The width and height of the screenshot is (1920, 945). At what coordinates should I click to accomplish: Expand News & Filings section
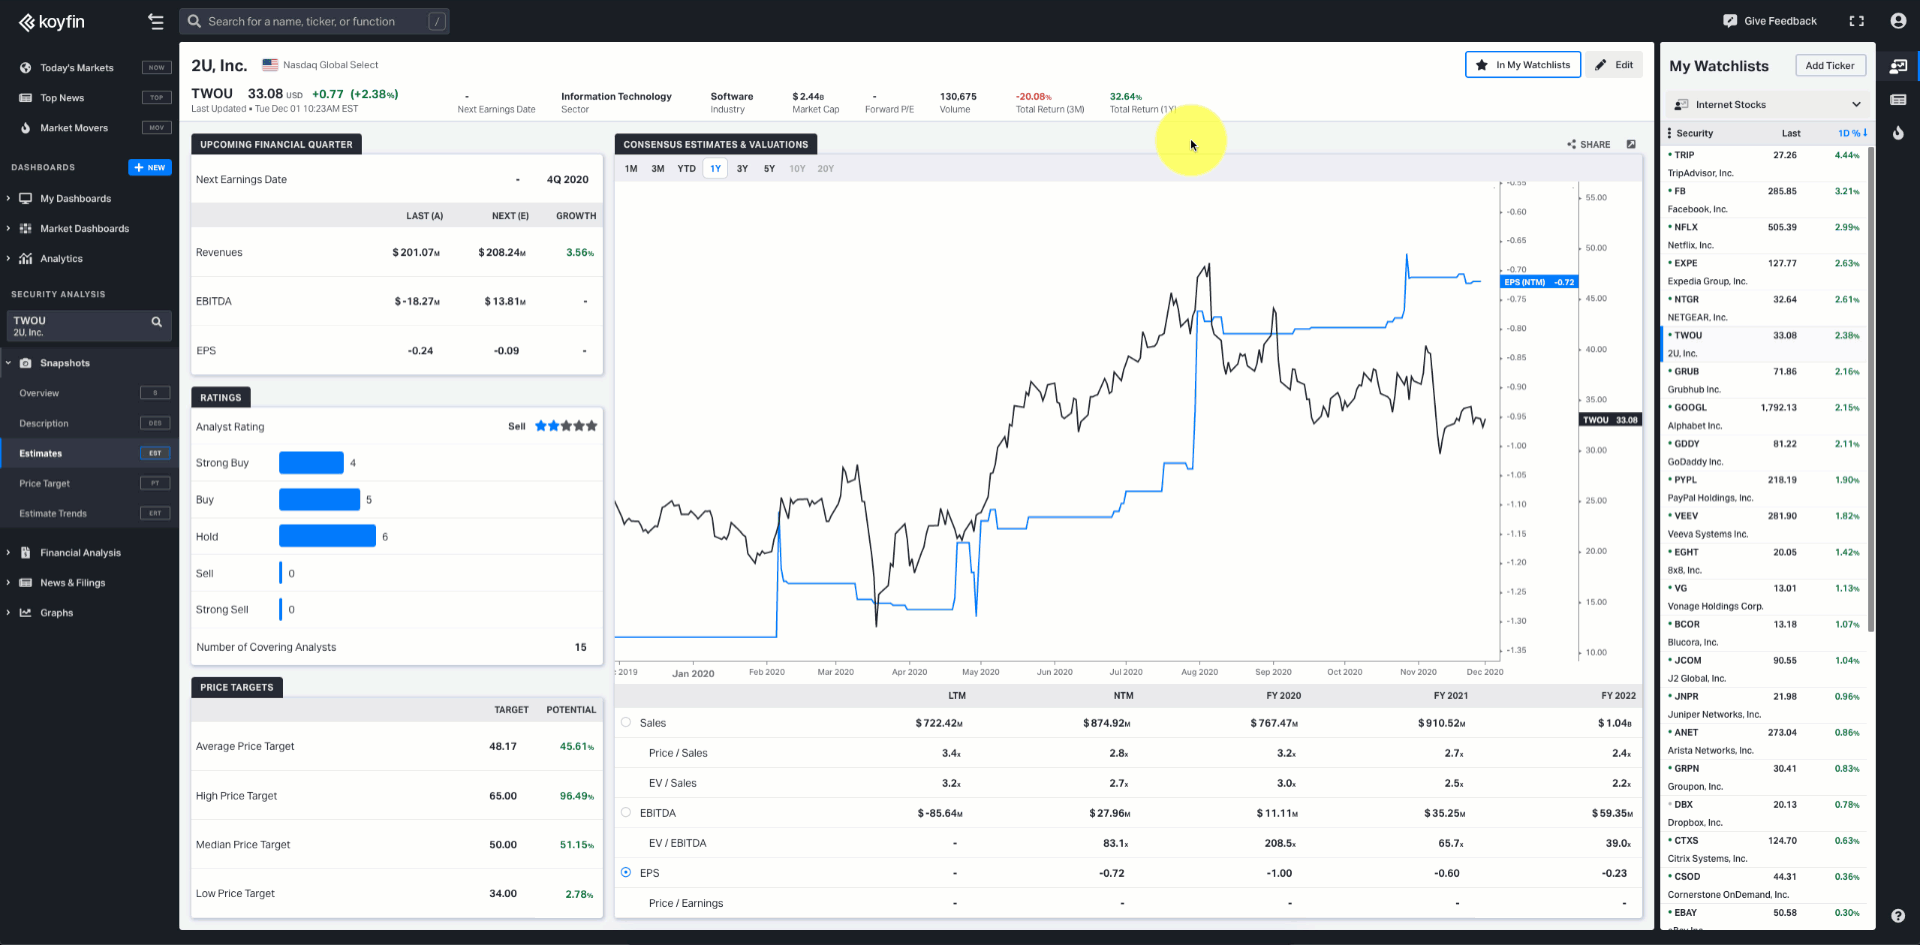click(8, 583)
